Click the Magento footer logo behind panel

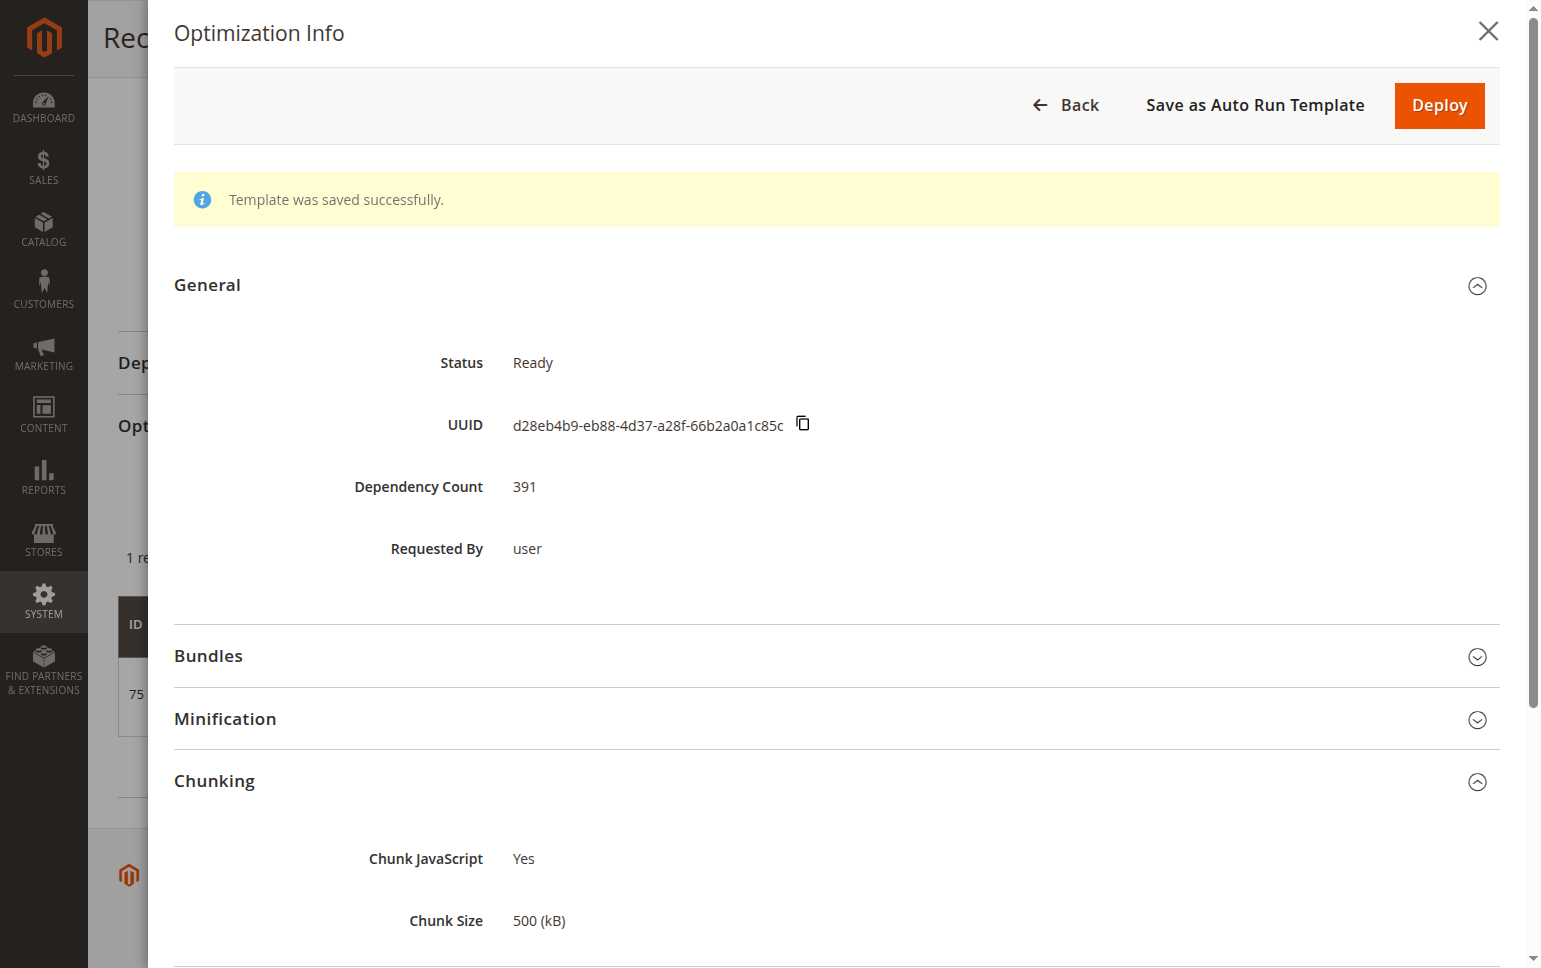[129, 875]
